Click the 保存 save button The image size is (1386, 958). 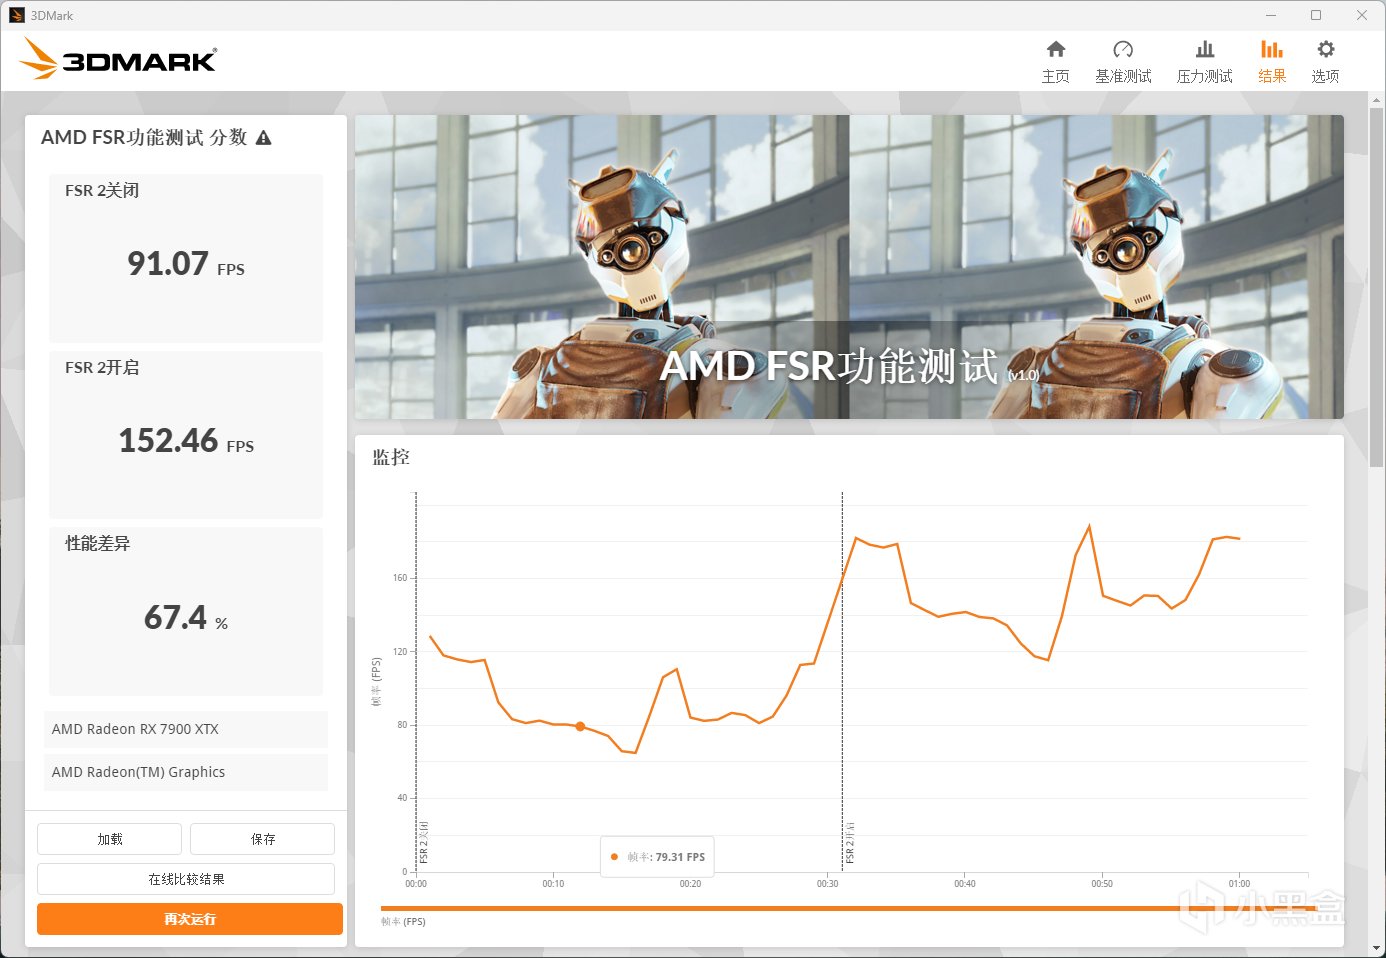[263, 839]
